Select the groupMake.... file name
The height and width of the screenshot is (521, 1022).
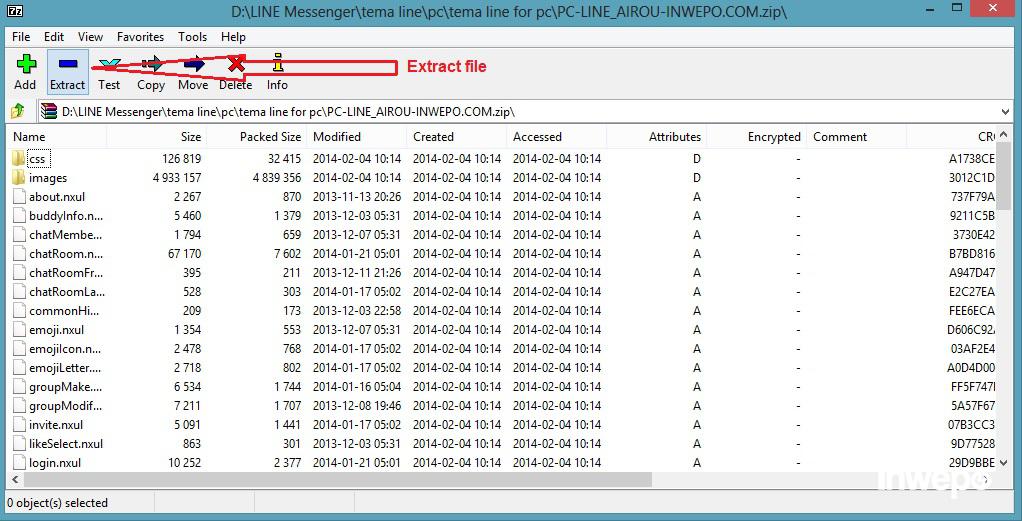point(65,387)
